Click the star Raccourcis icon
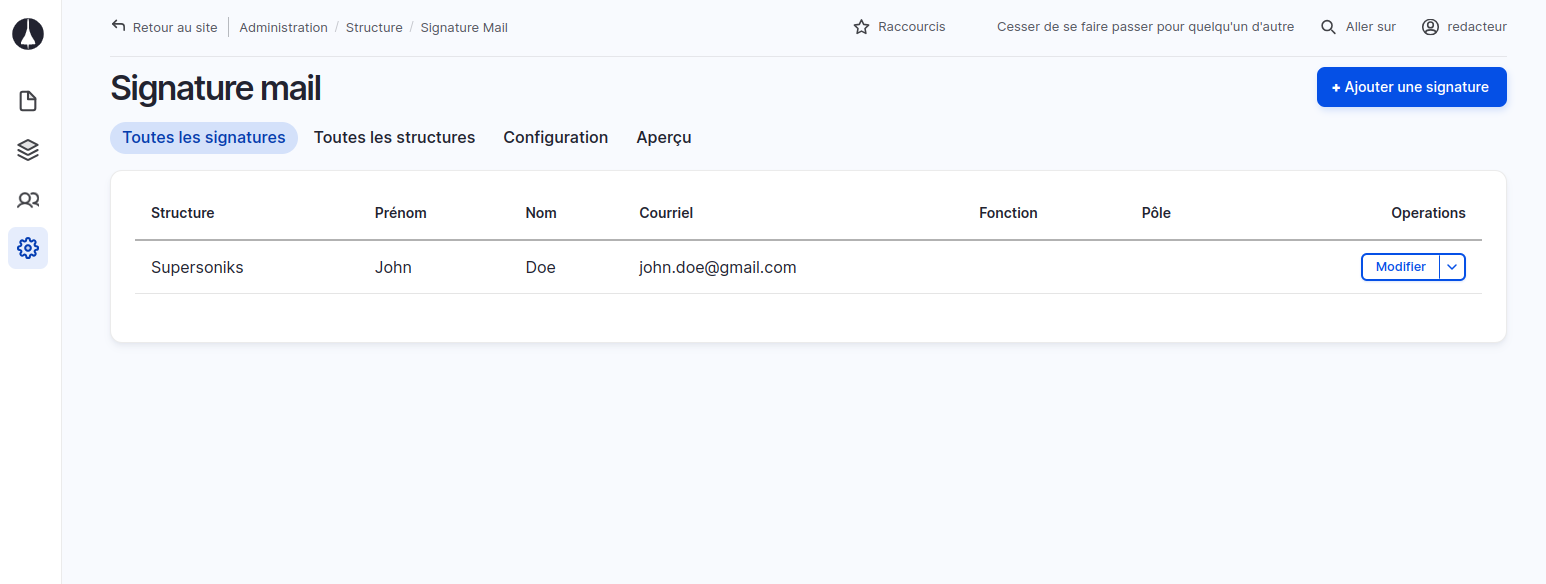The height and width of the screenshot is (584, 1546). (861, 27)
